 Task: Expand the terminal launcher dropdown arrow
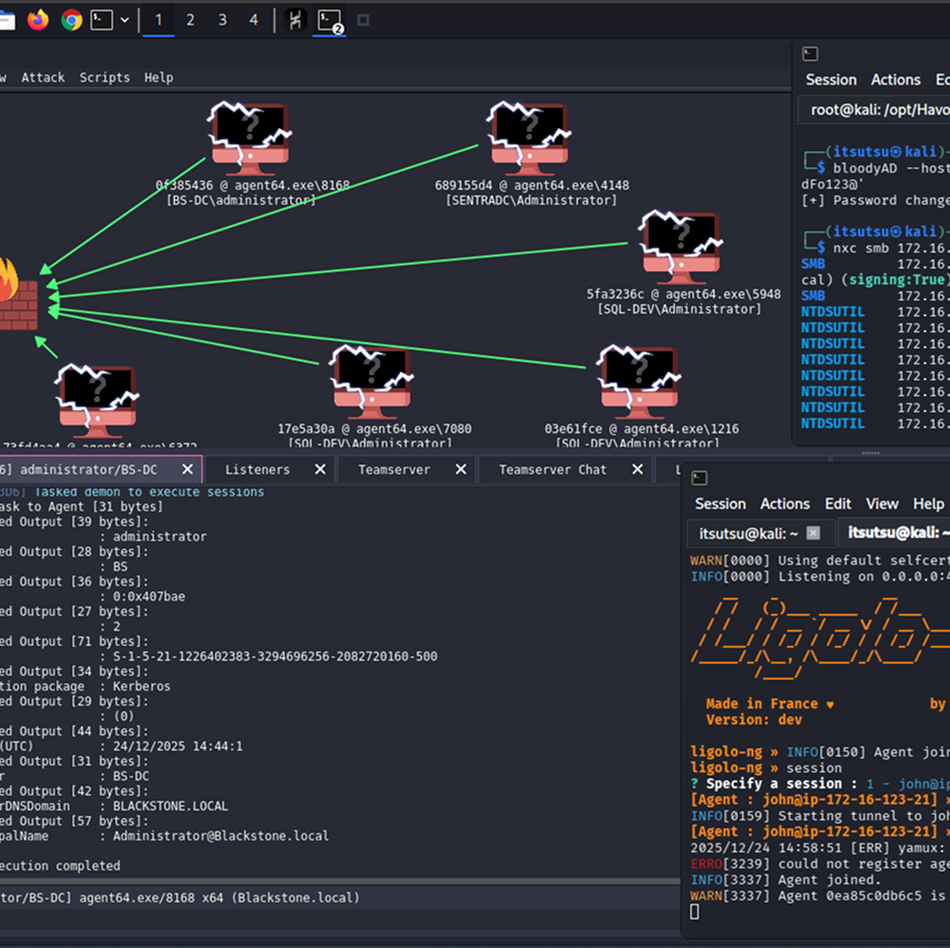click(x=125, y=20)
